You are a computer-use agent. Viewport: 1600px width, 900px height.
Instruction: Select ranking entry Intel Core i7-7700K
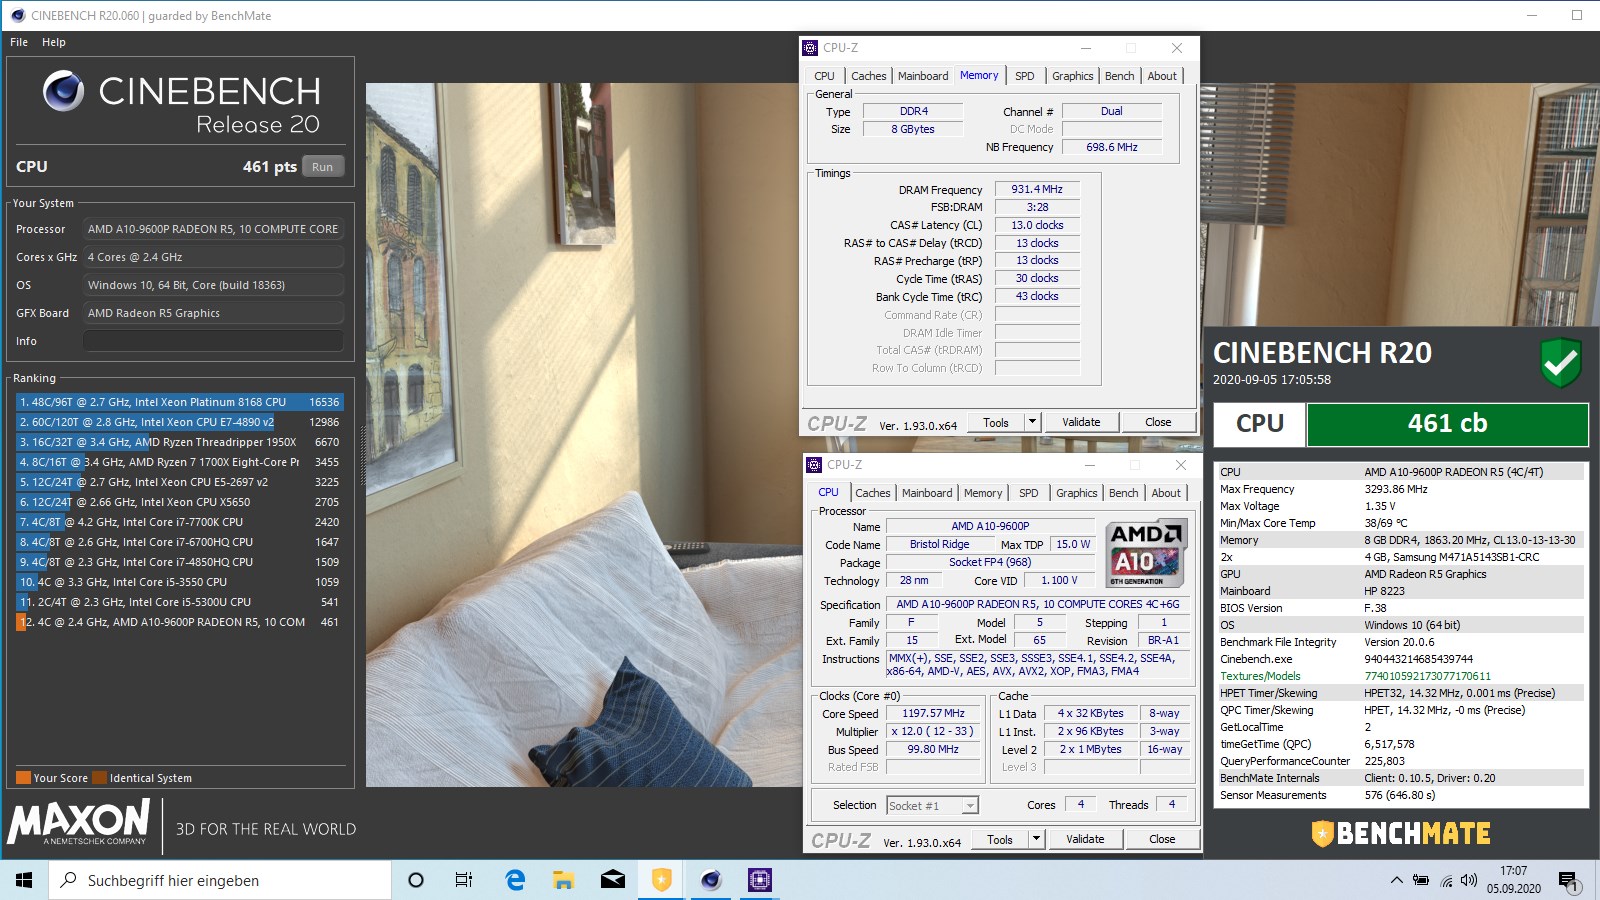pos(179,522)
